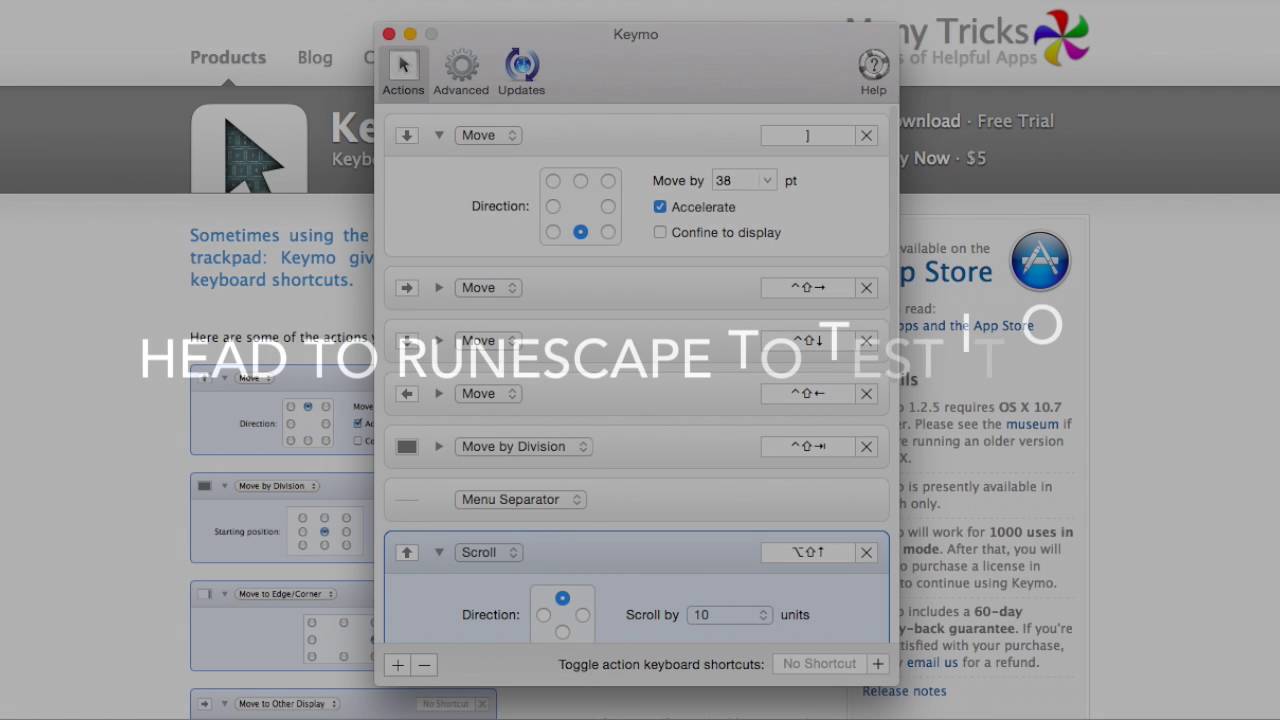Toggle the Accelerate checkbox
This screenshot has height=720, width=1280.
(660, 207)
